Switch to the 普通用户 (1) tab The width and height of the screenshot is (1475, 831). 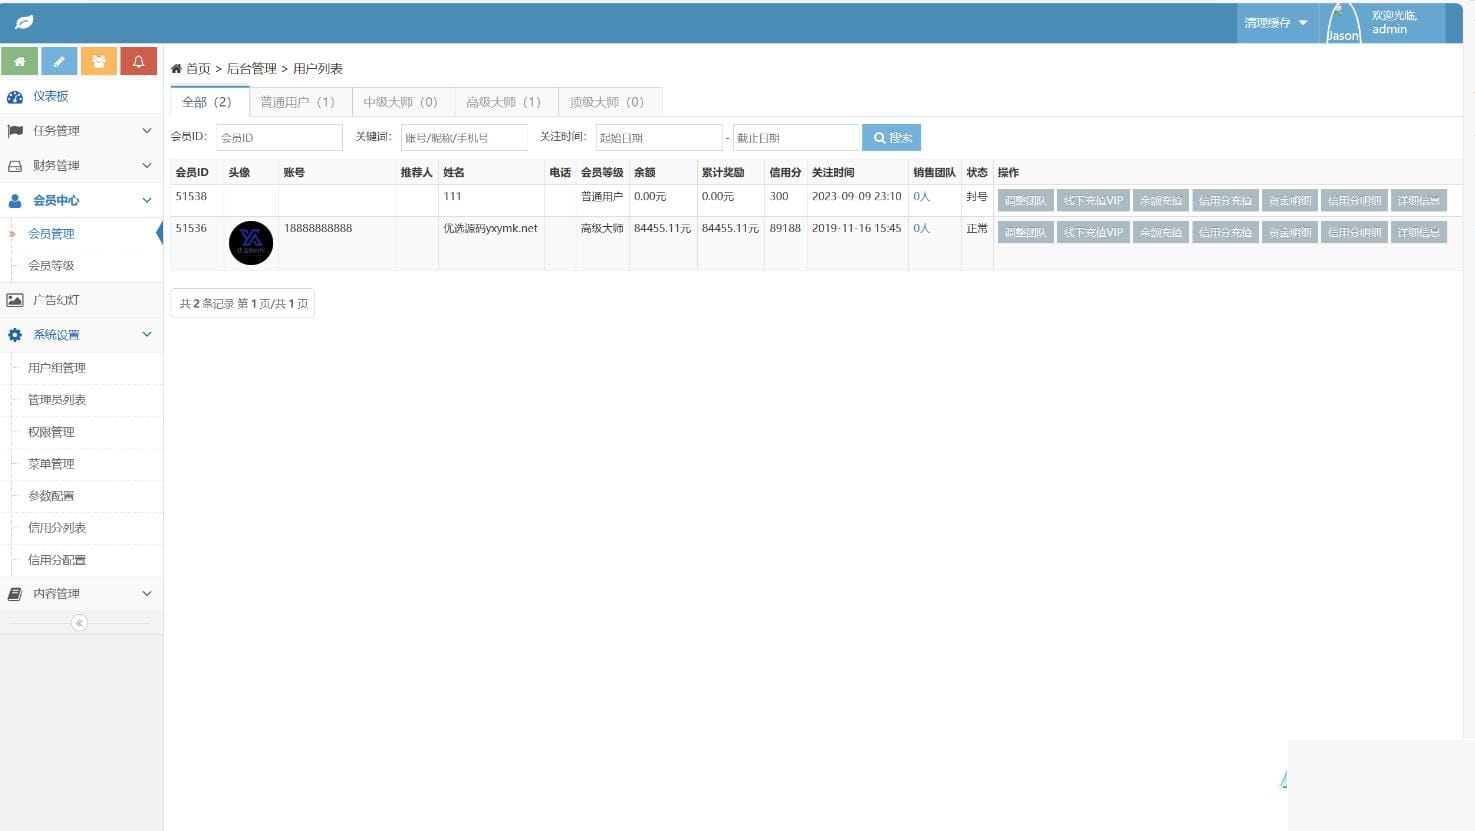[297, 102]
